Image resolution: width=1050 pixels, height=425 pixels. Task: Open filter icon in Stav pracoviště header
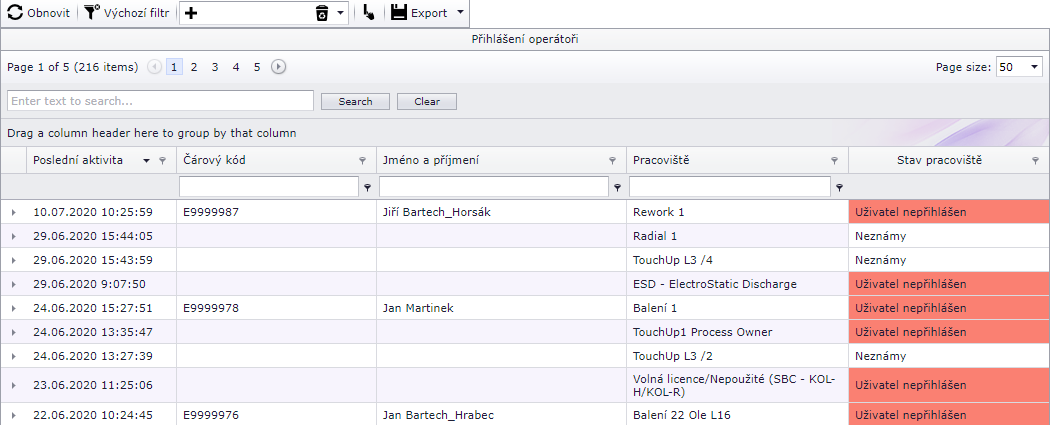click(x=1036, y=161)
